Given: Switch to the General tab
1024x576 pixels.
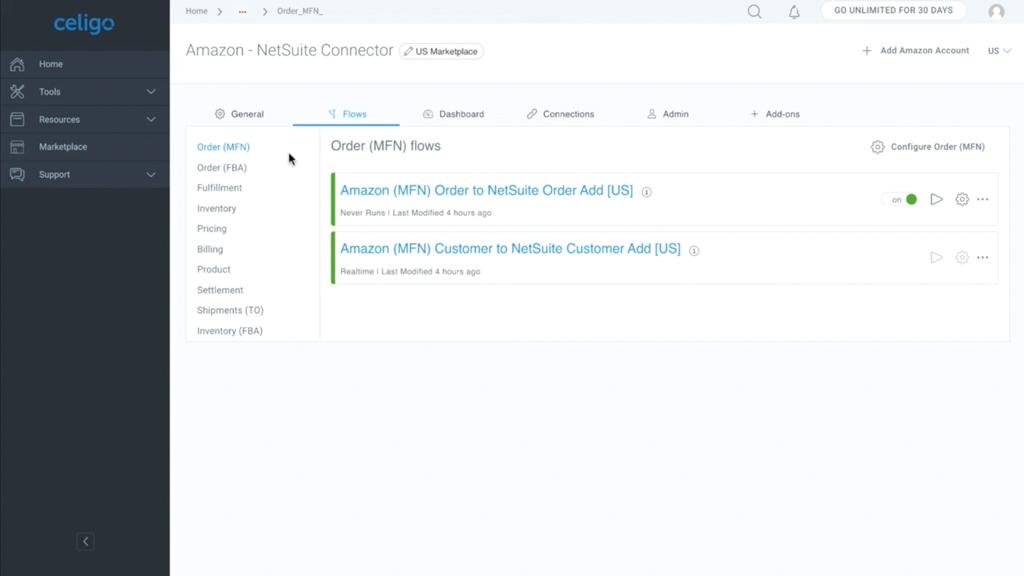Looking at the screenshot, I should pyautogui.click(x=240, y=114).
